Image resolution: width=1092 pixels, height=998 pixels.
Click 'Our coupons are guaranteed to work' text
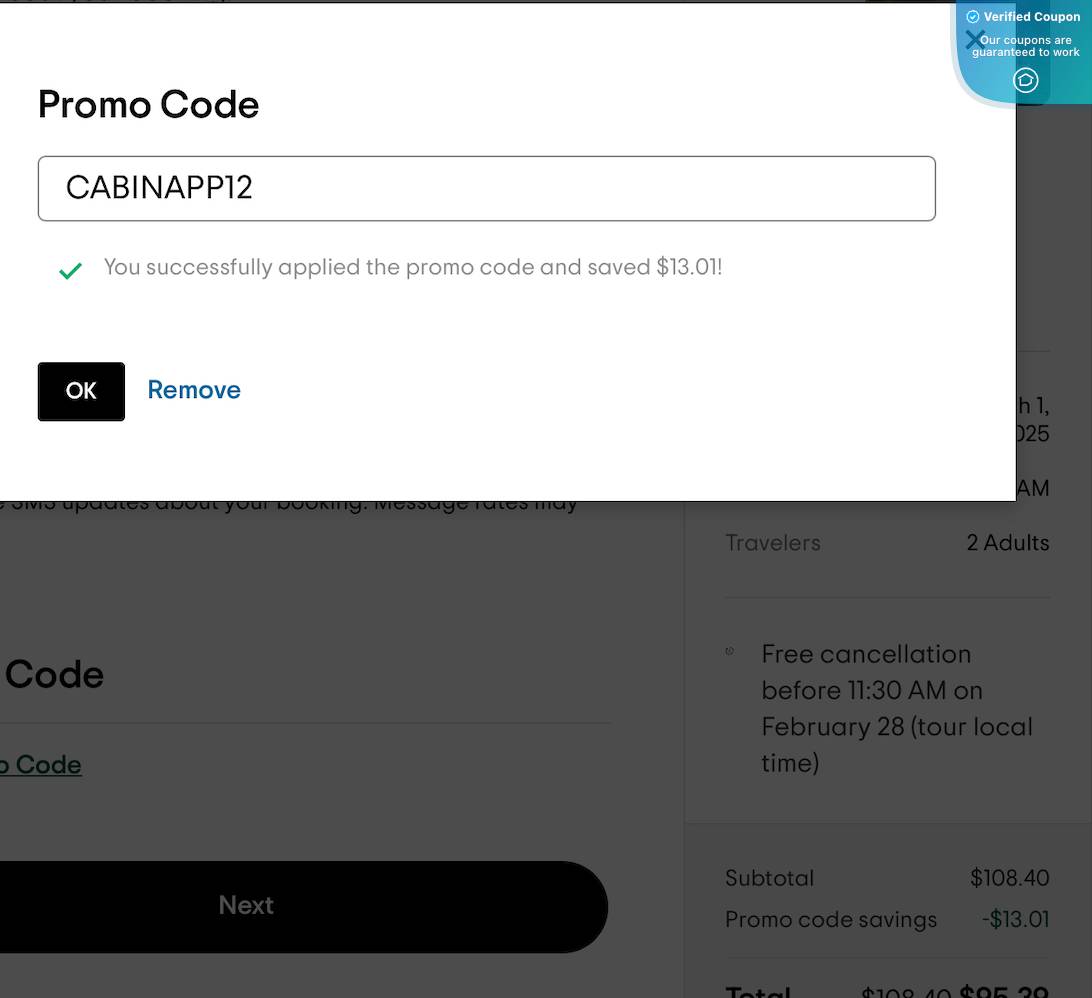(1026, 46)
